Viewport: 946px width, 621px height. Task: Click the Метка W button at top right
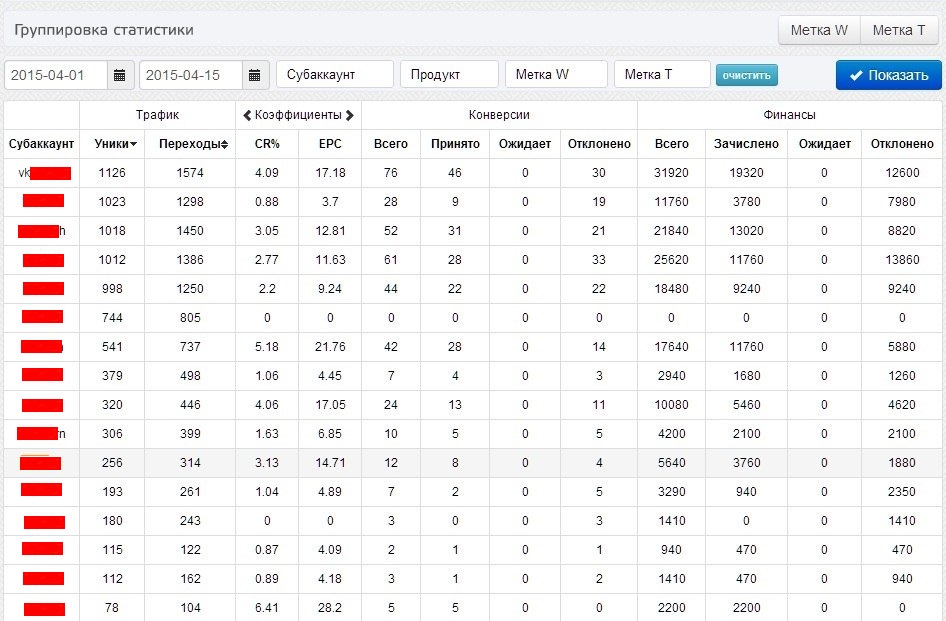[819, 30]
